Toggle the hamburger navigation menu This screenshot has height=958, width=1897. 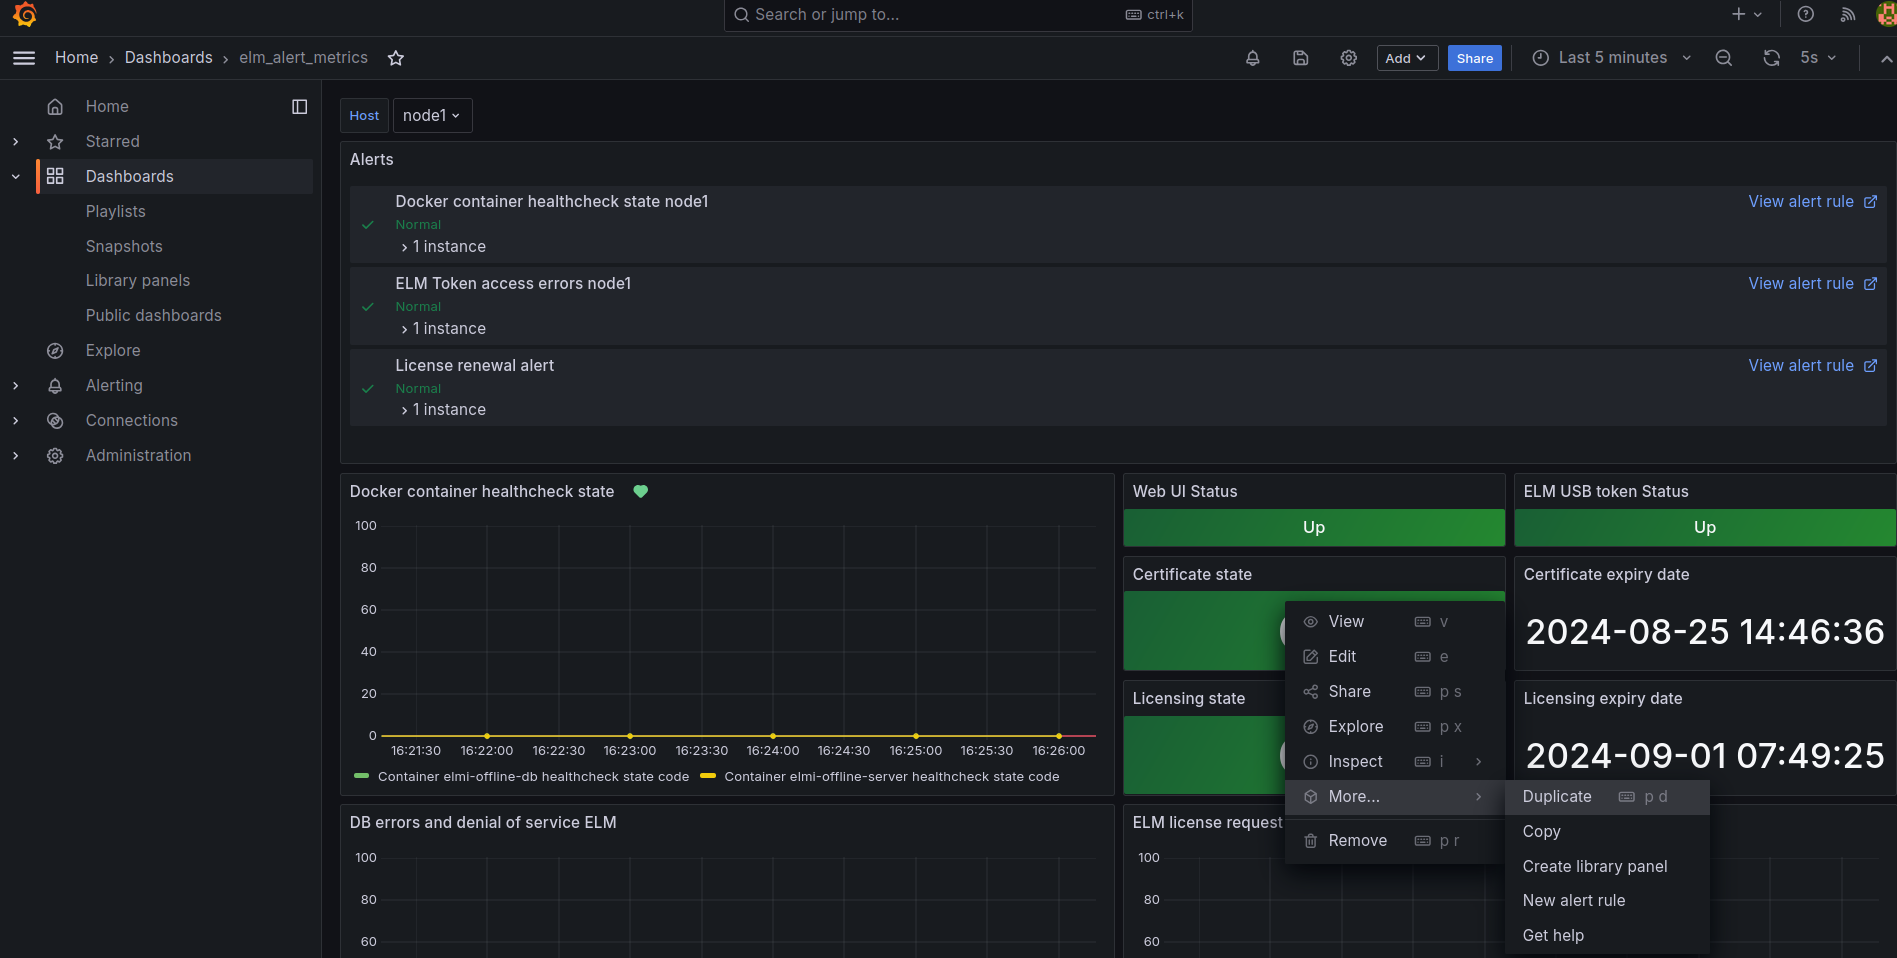click(24, 58)
